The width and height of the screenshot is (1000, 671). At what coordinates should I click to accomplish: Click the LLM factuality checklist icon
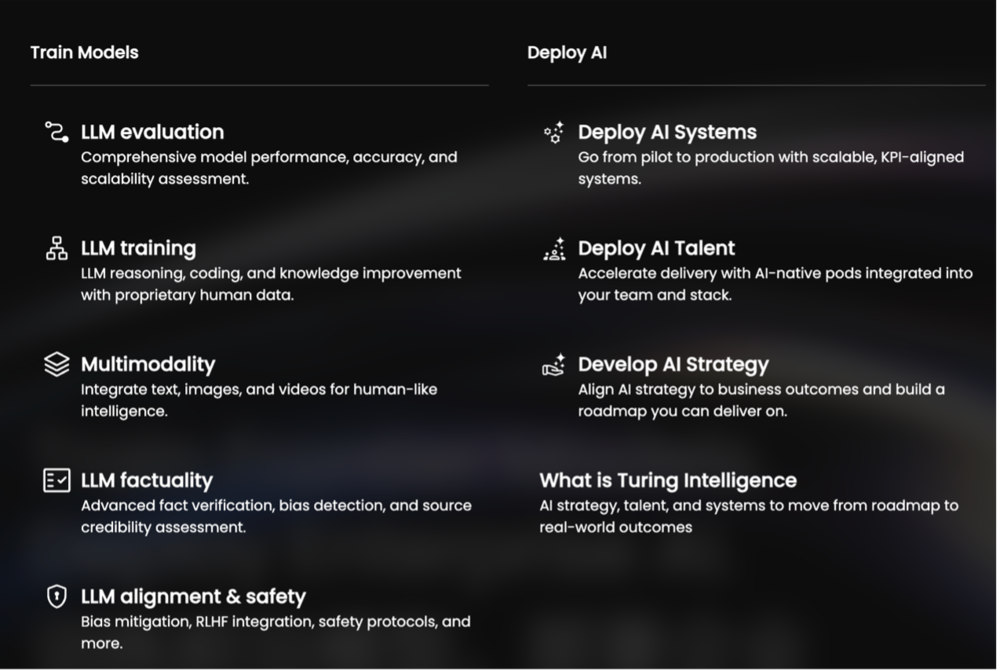tap(56, 480)
